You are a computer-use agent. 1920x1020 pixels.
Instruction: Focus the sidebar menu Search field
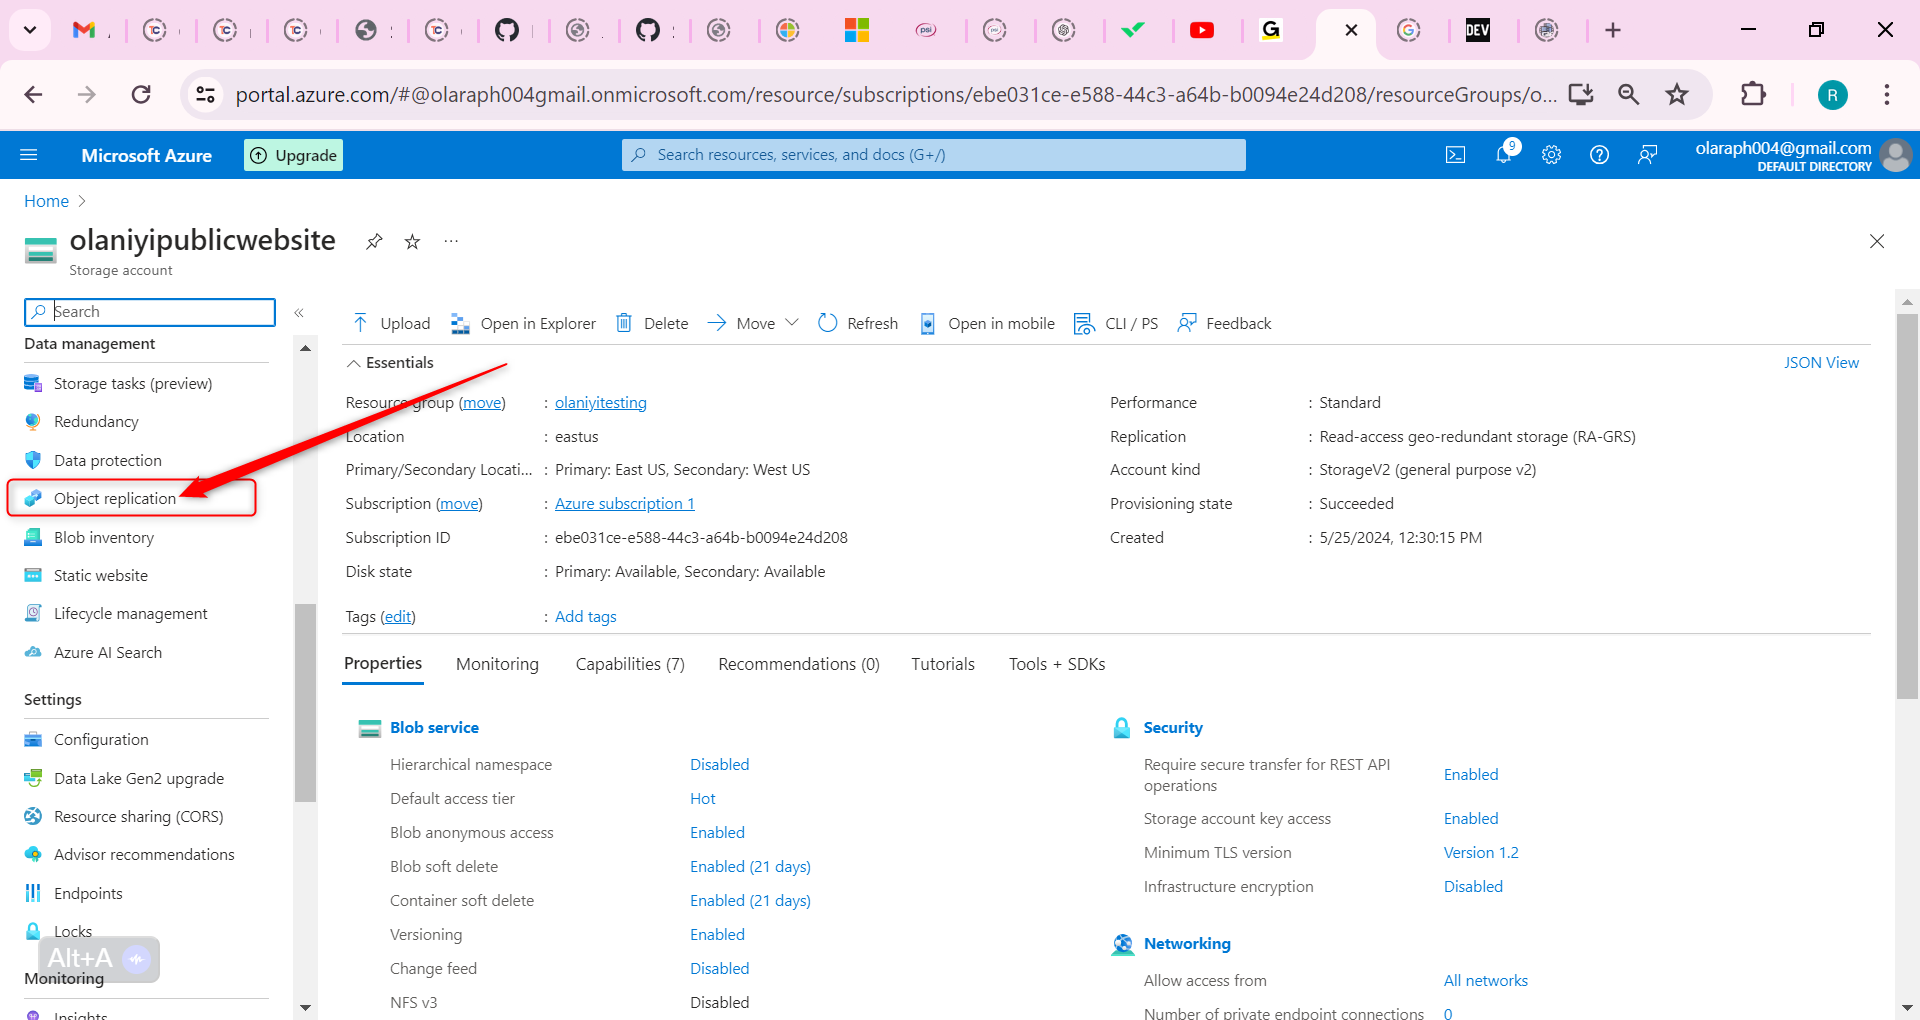pos(150,312)
